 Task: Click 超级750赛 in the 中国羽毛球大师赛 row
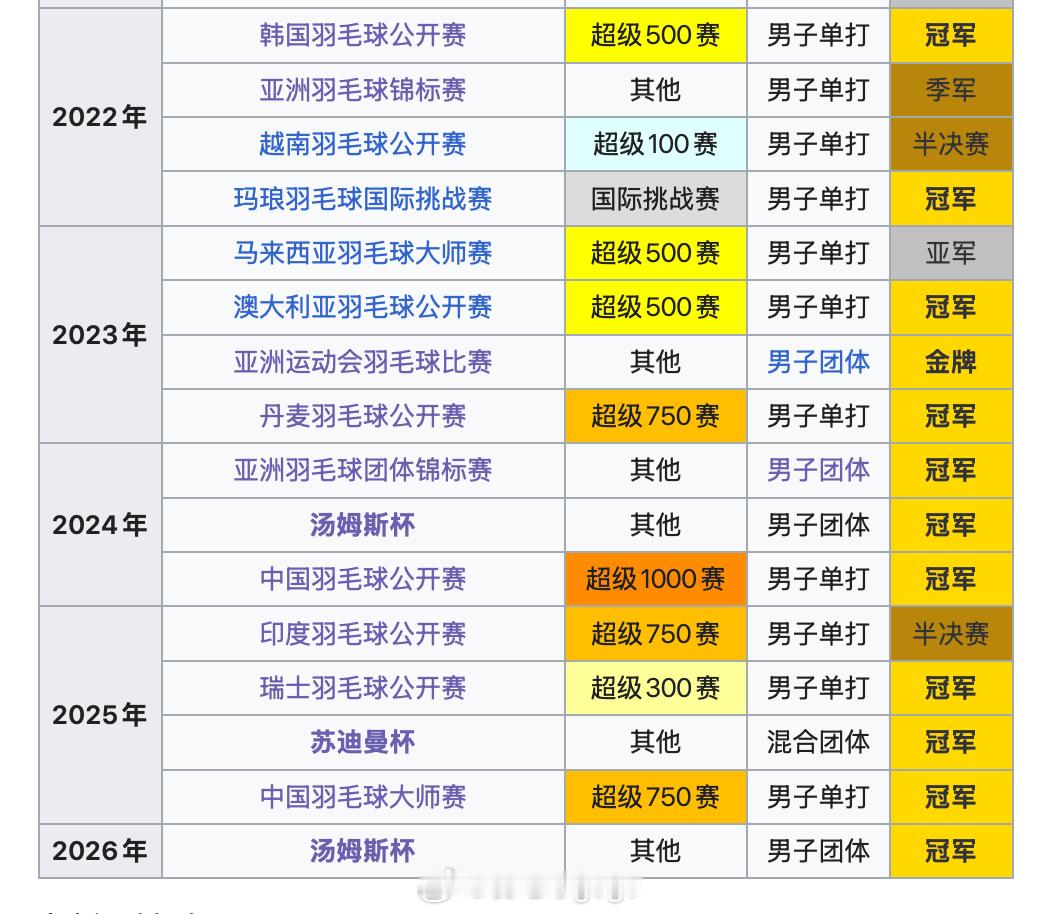pos(656,797)
